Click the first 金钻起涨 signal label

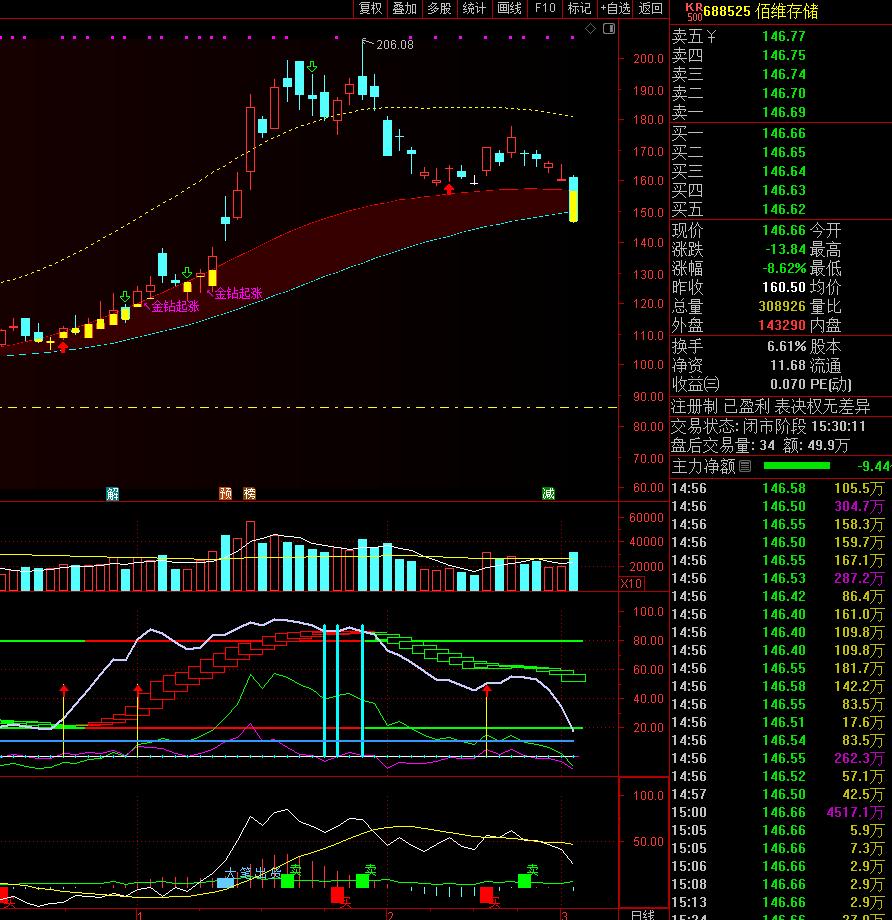coord(175,306)
